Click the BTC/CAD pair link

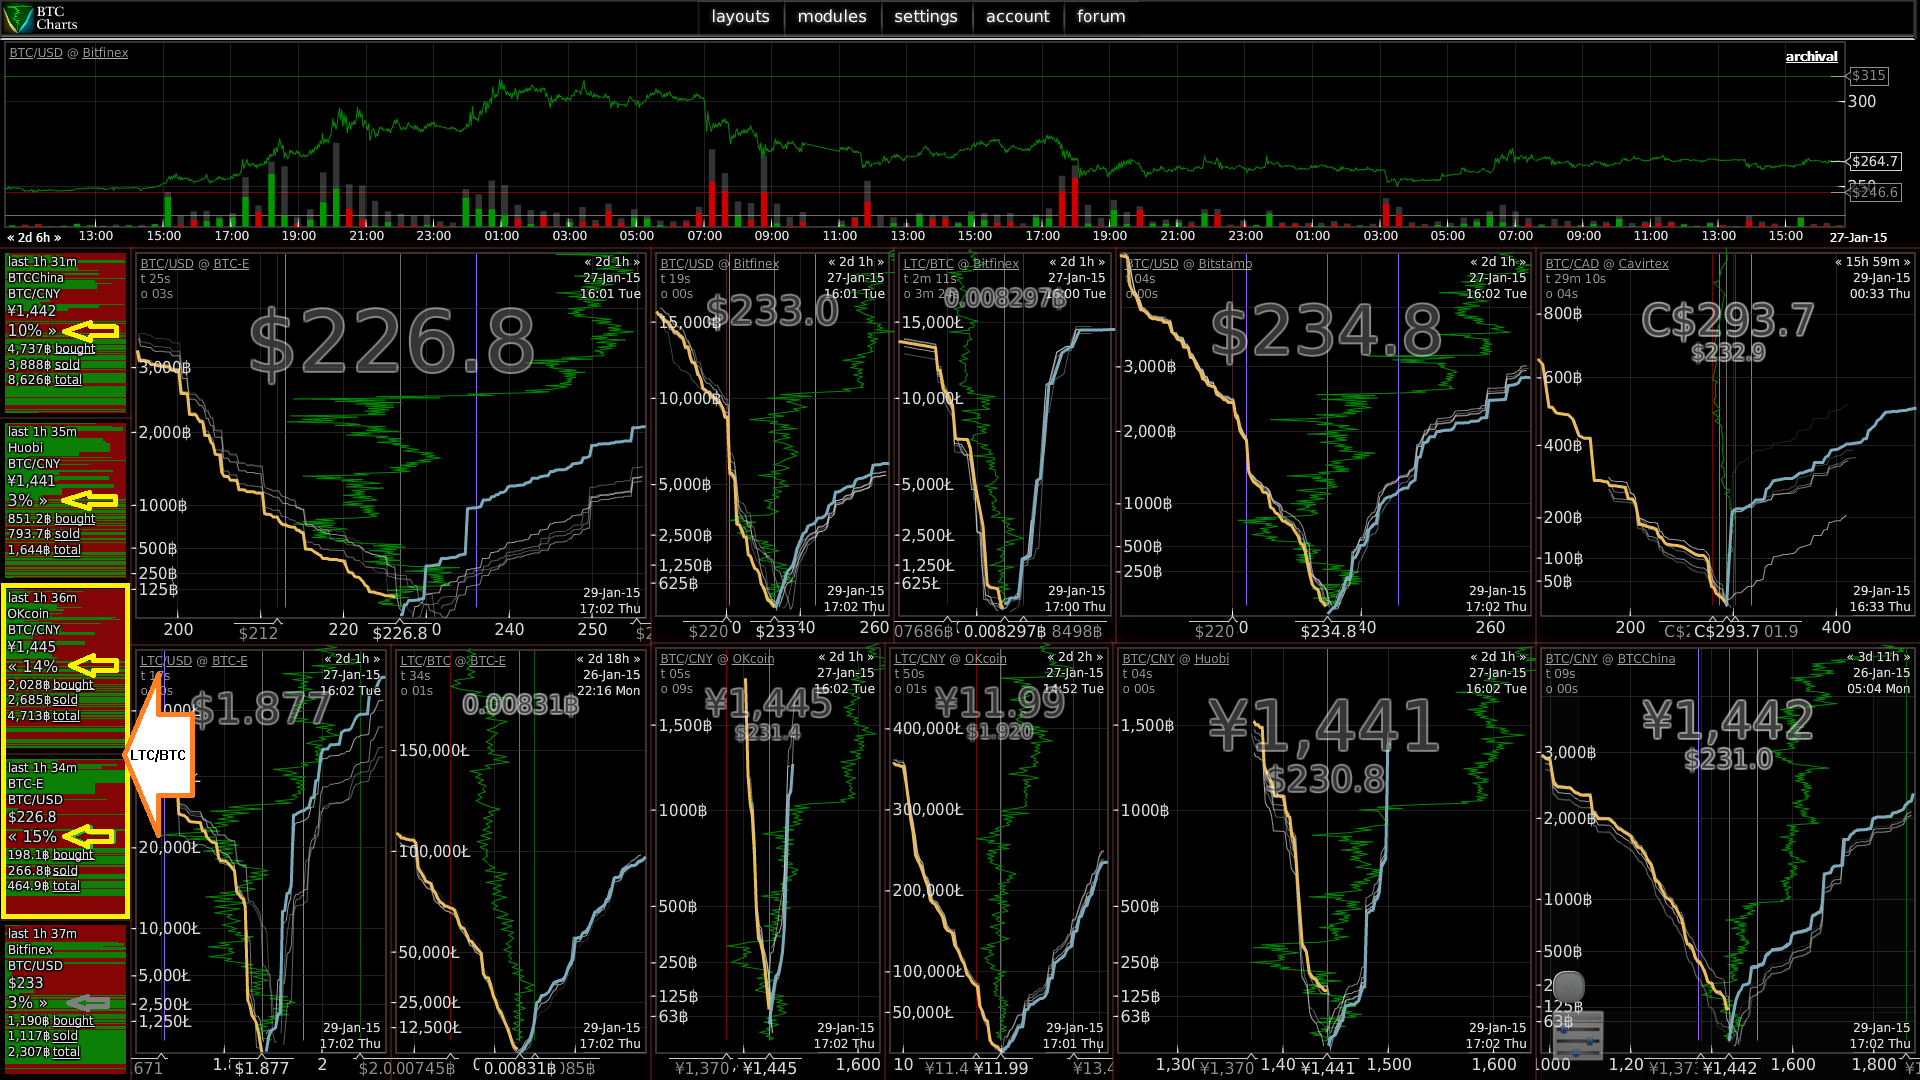click(x=1572, y=264)
